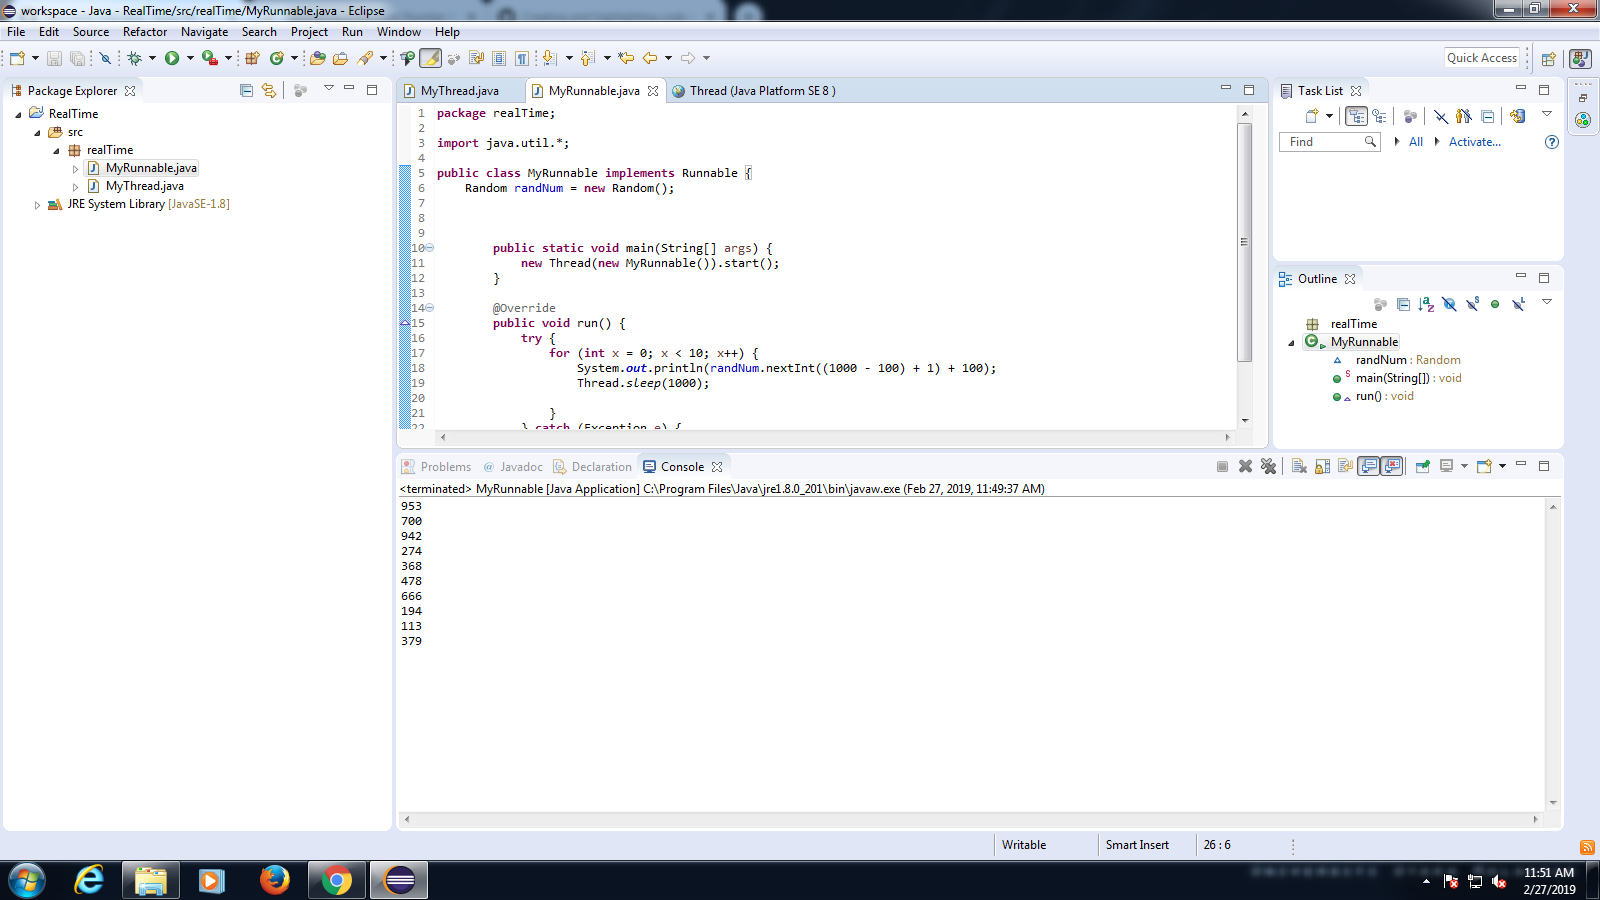Collapse MyRunnable class in Outline

[1291, 342]
